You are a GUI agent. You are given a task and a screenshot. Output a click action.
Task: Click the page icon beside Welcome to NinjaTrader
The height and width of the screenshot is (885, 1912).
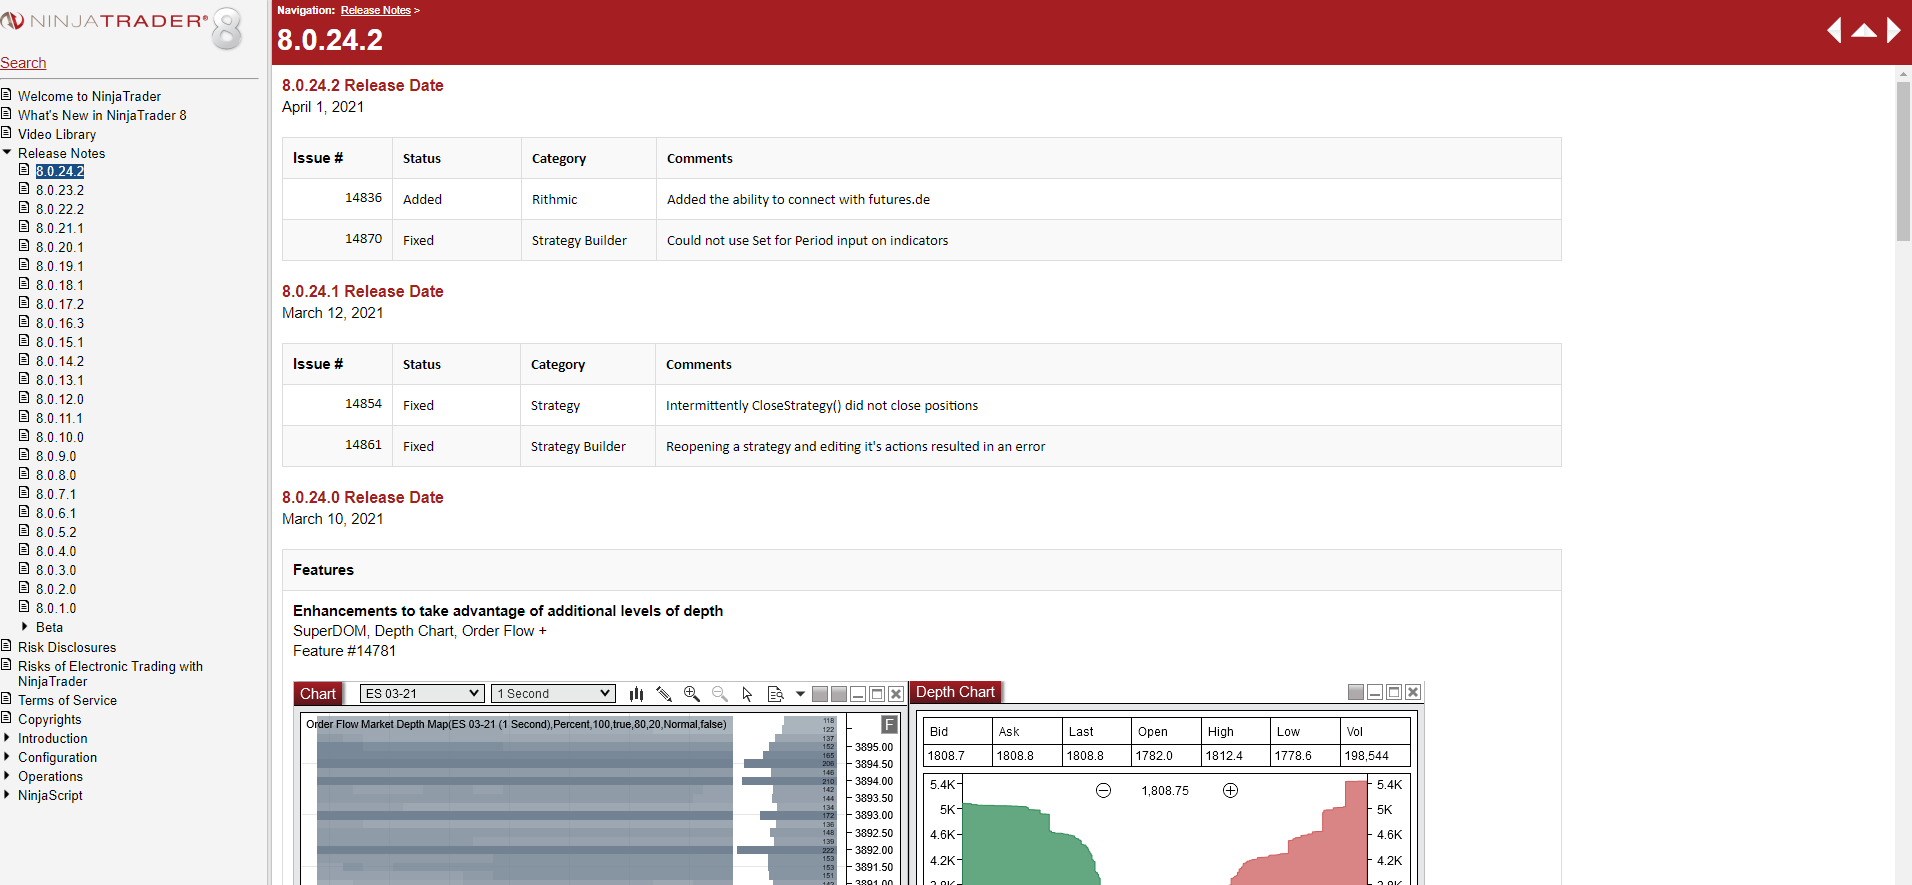(x=6, y=95)
